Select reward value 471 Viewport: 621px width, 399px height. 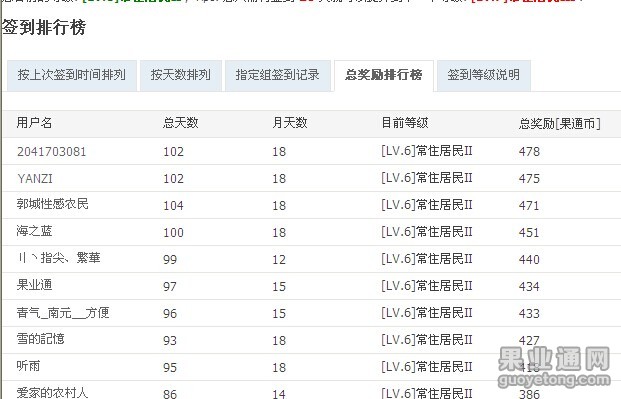click(529, 206)
